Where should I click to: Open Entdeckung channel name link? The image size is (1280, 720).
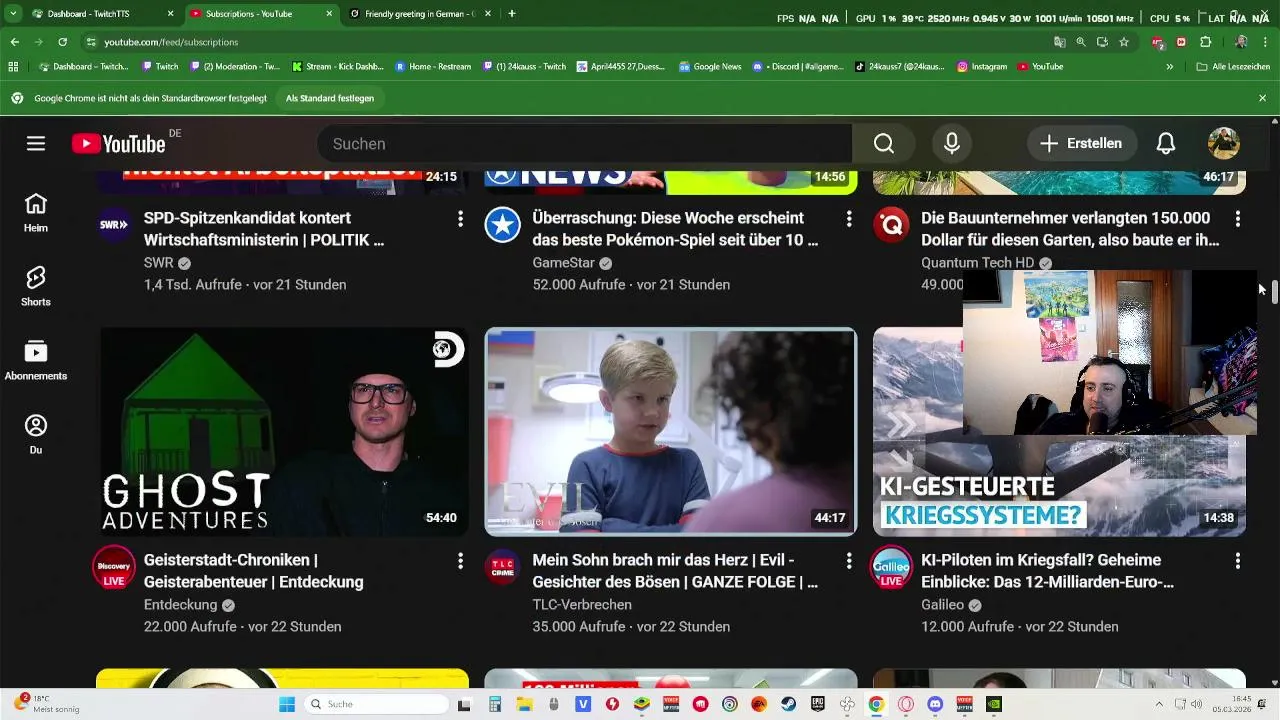[180, 605]
